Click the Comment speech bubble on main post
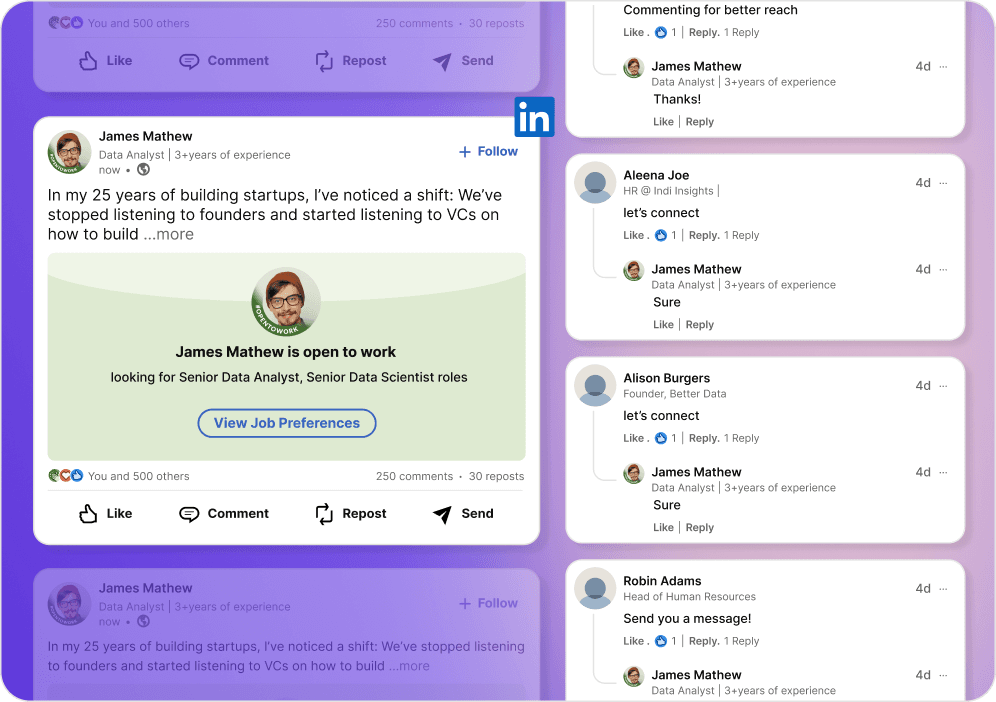Screen dimensions: 996x702 coord(189,514)
